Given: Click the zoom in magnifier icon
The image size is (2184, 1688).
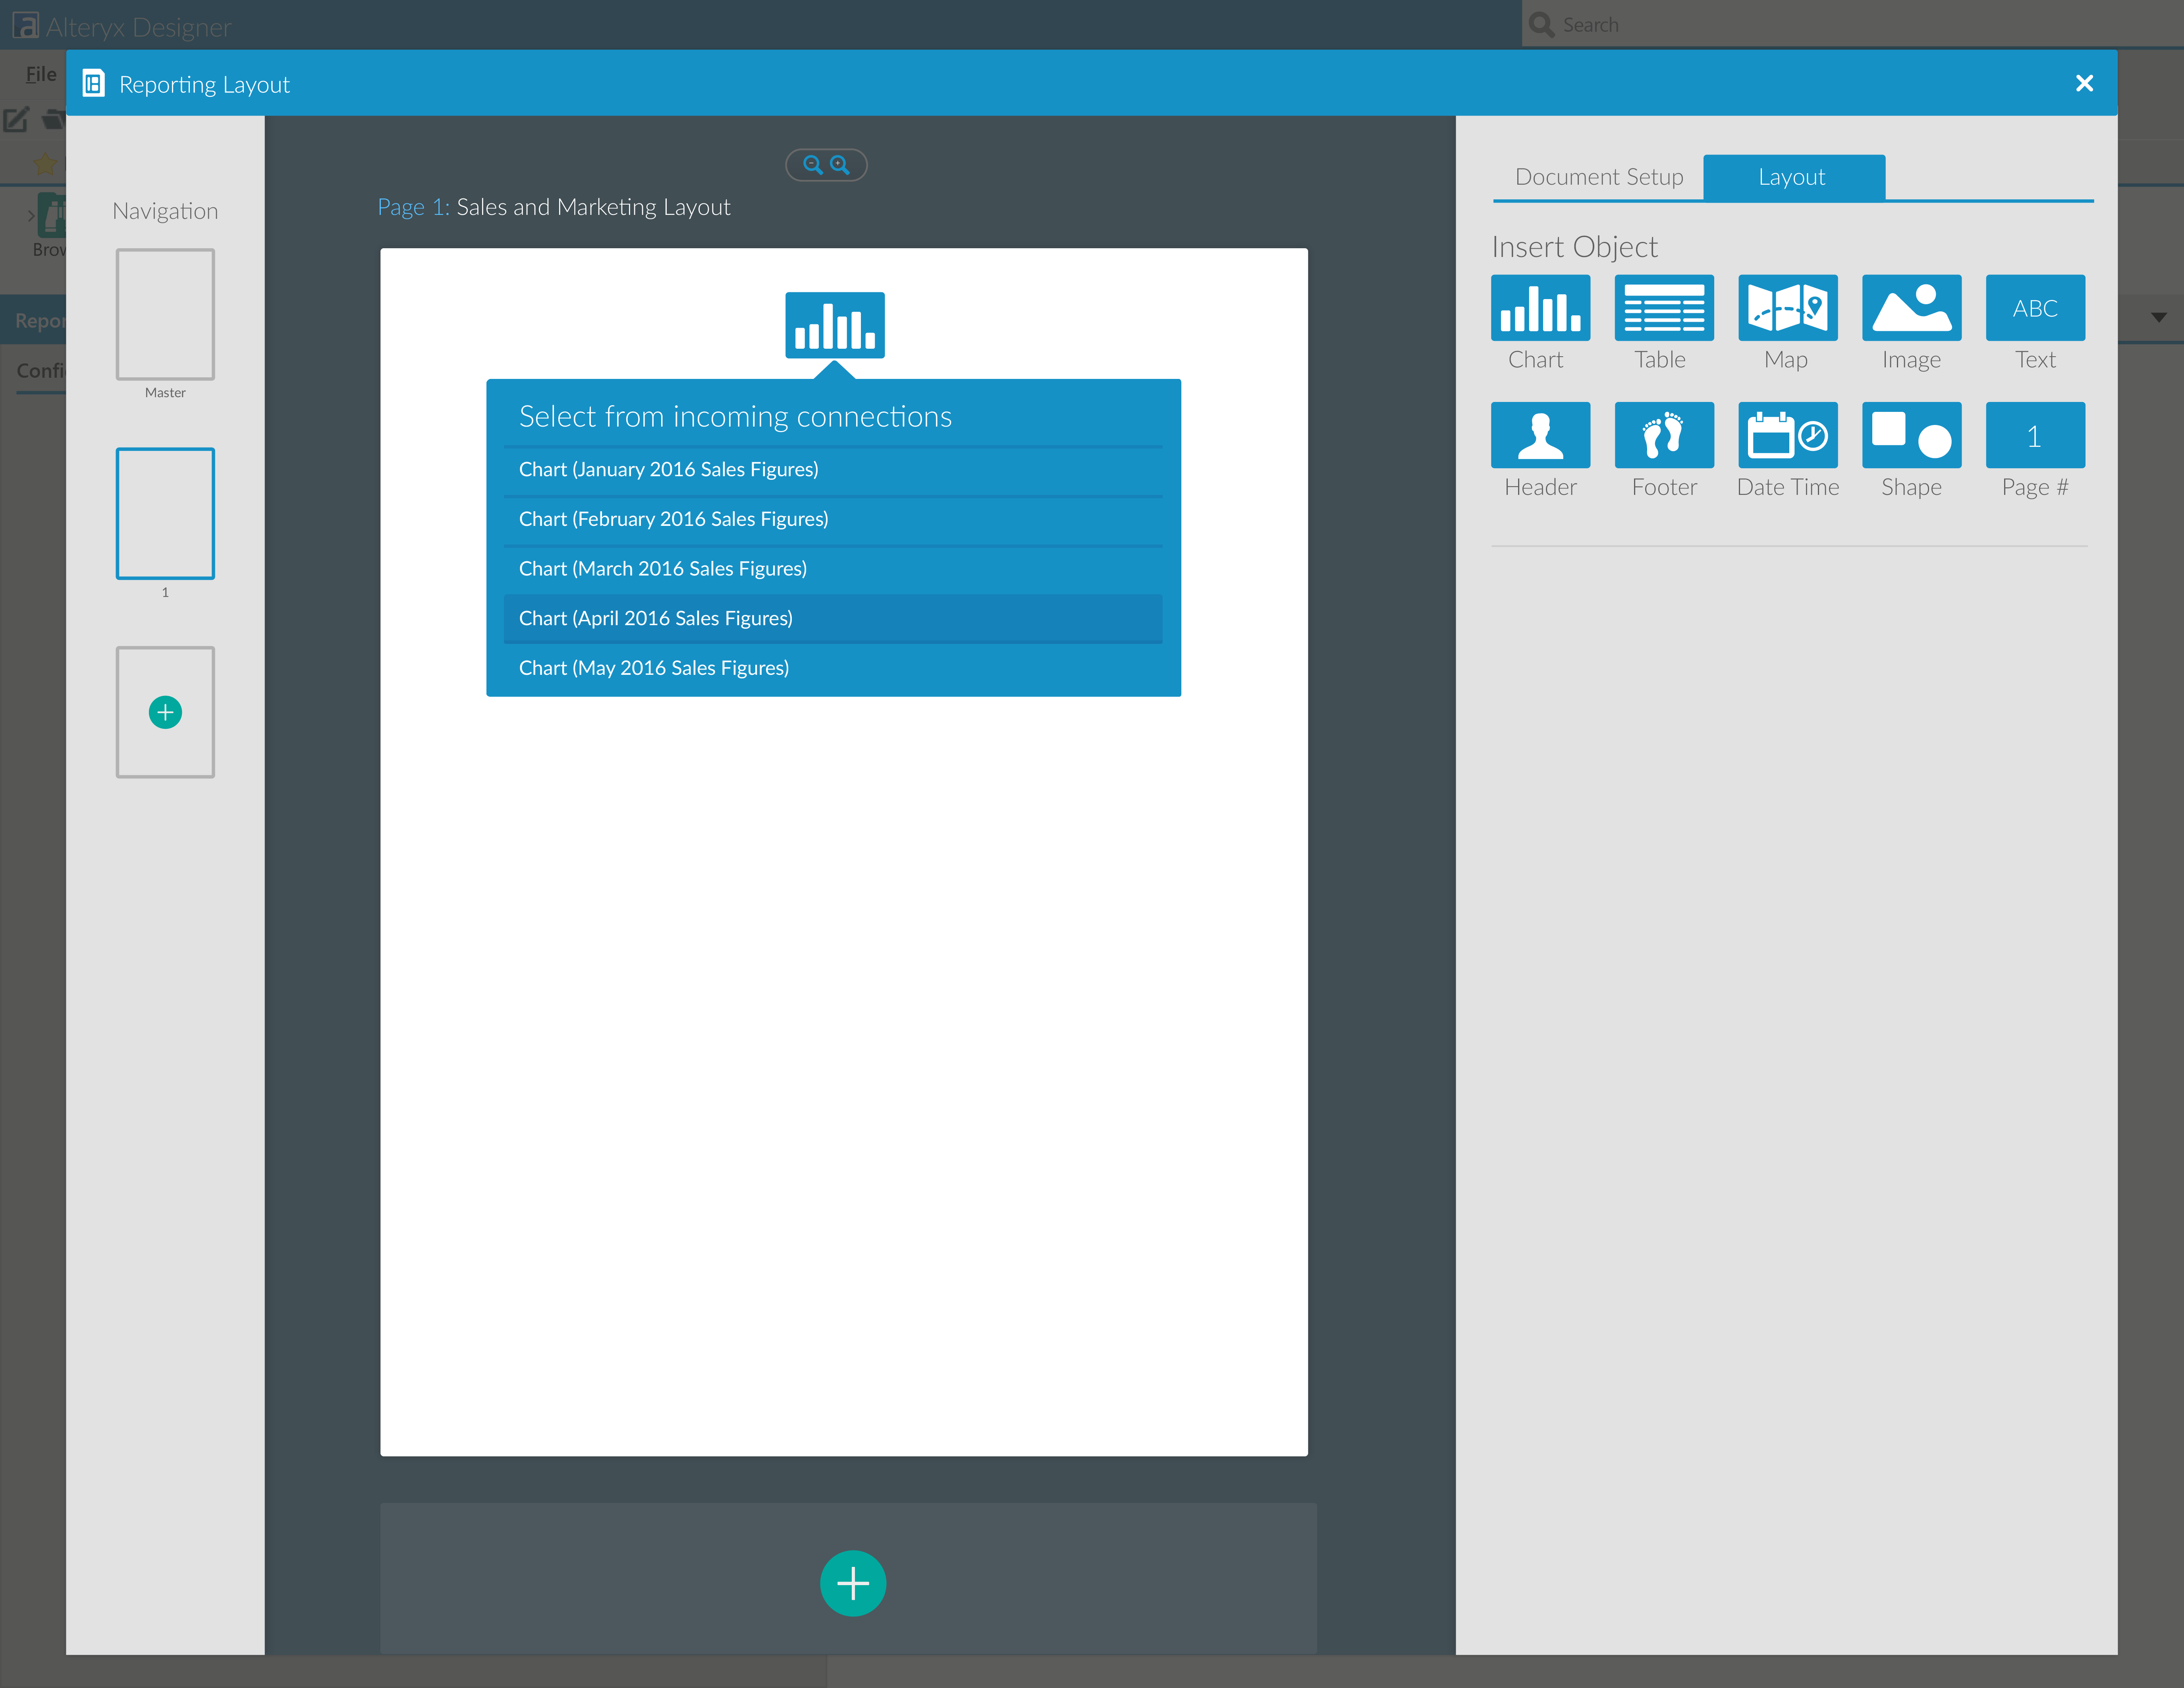Looking at the screenshot, I should point(840,165).
